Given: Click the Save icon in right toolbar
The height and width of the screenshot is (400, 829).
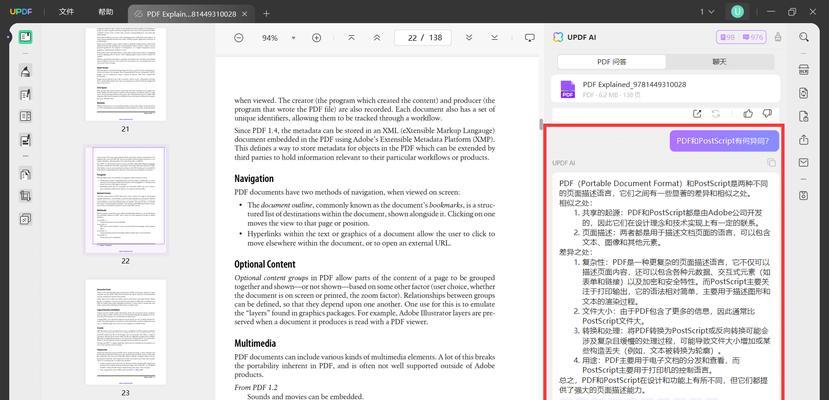Looking at the screenshot, I should click(804, 196).
